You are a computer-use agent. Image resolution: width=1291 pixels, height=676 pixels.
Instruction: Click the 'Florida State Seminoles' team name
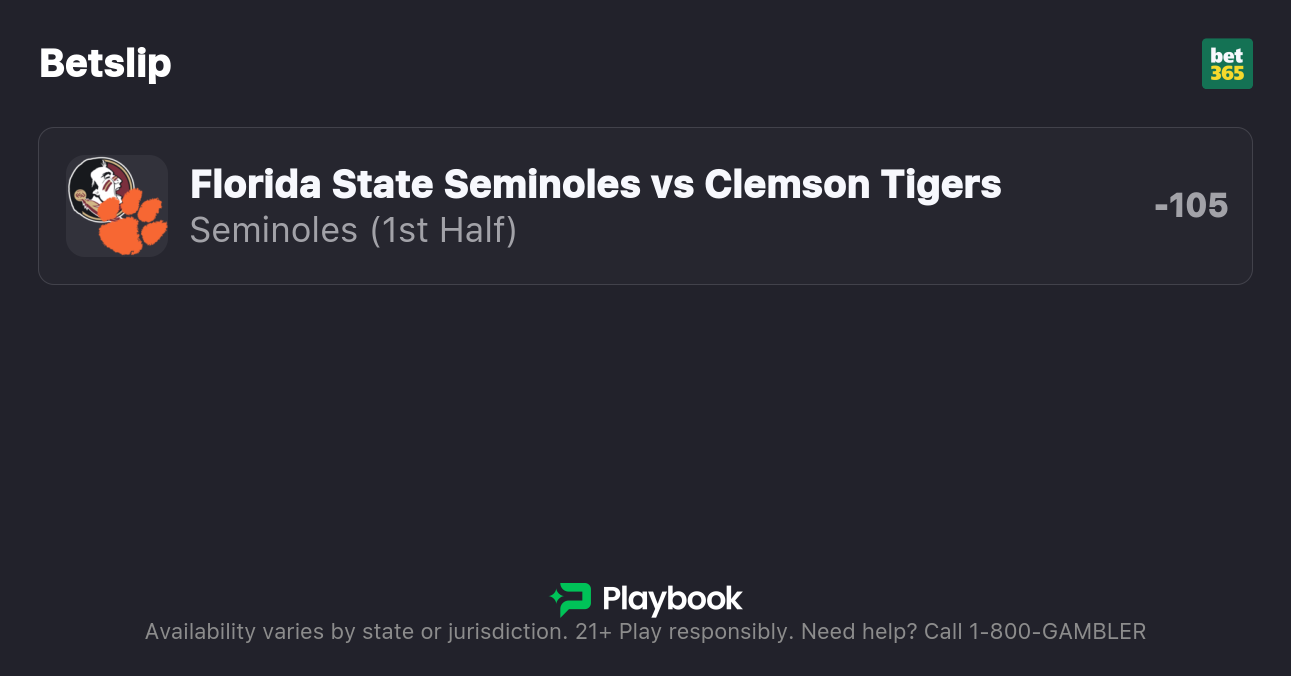pyautogui.click(x=414, y=184)
